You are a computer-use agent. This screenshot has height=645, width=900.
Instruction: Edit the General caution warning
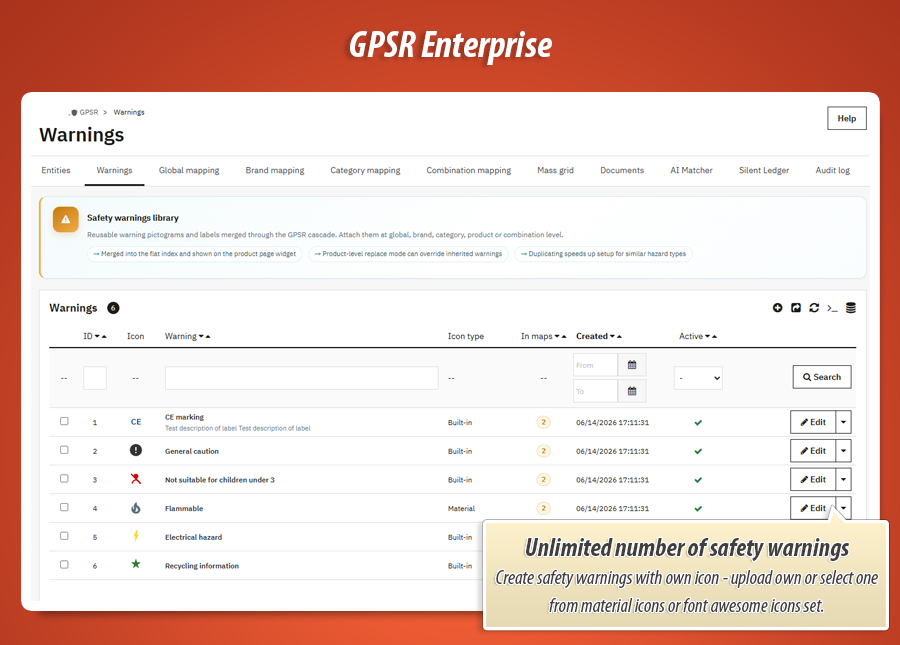coord(813,451)
